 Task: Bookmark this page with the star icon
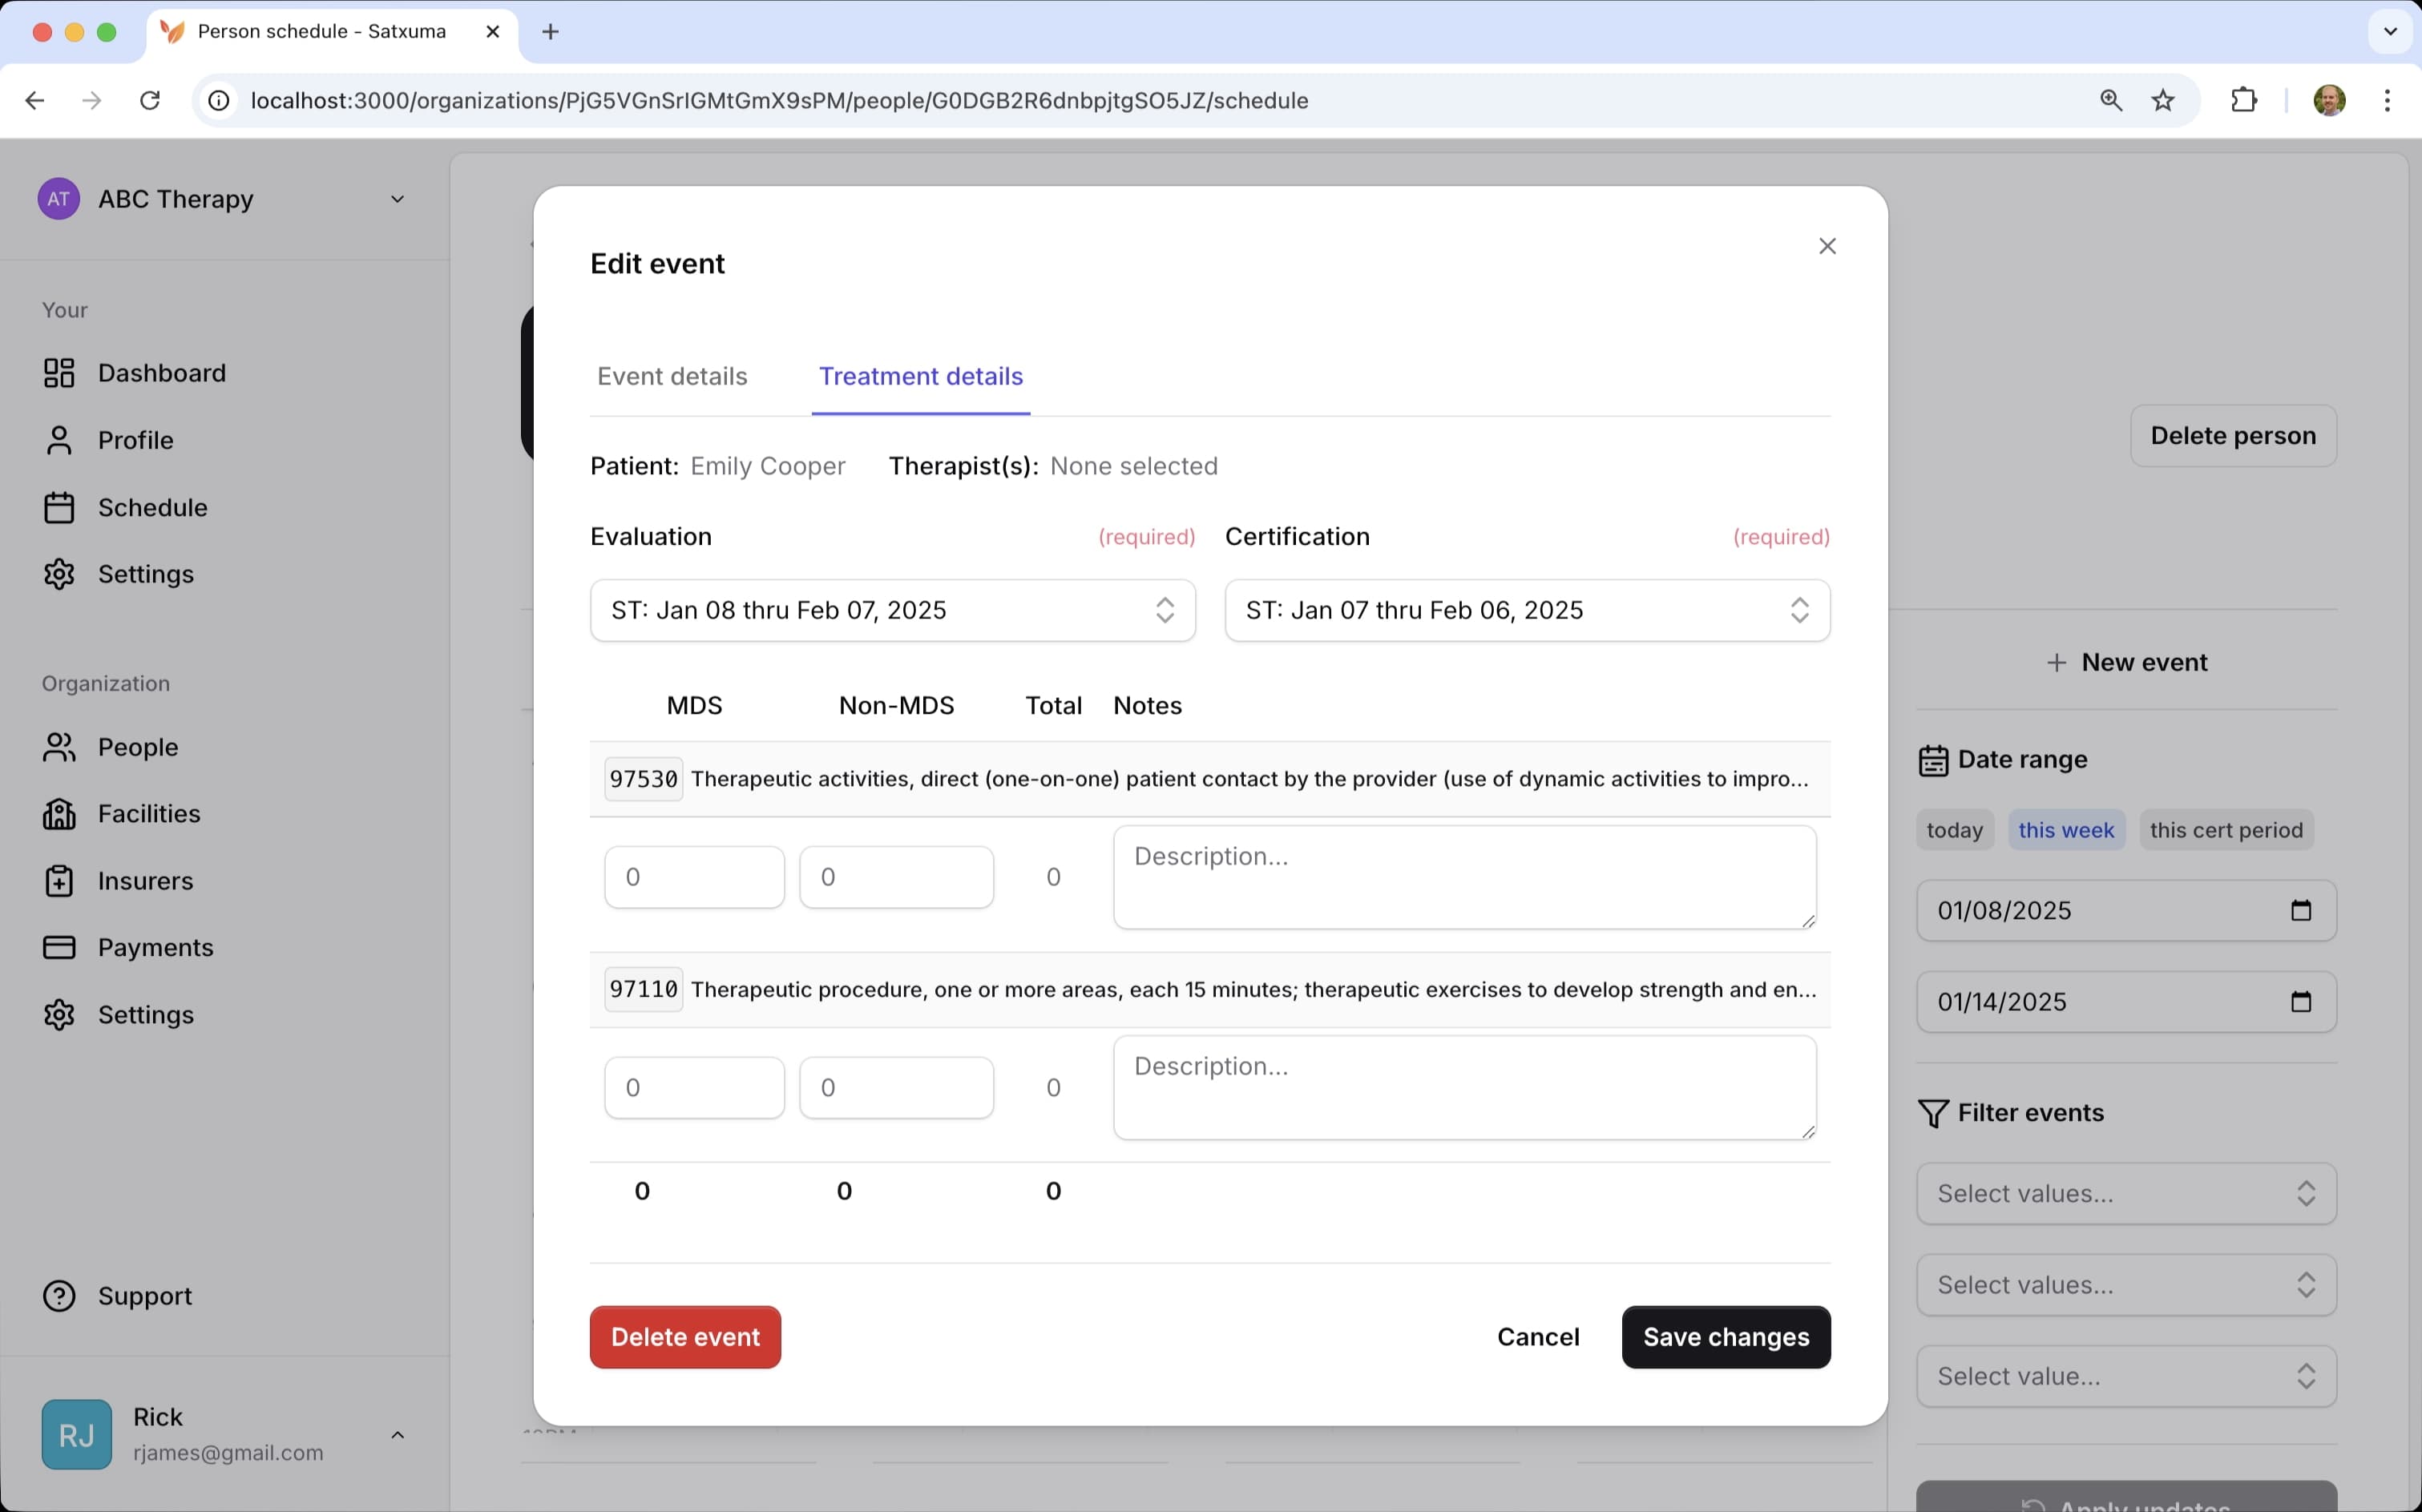click(x=2163, y=100)
